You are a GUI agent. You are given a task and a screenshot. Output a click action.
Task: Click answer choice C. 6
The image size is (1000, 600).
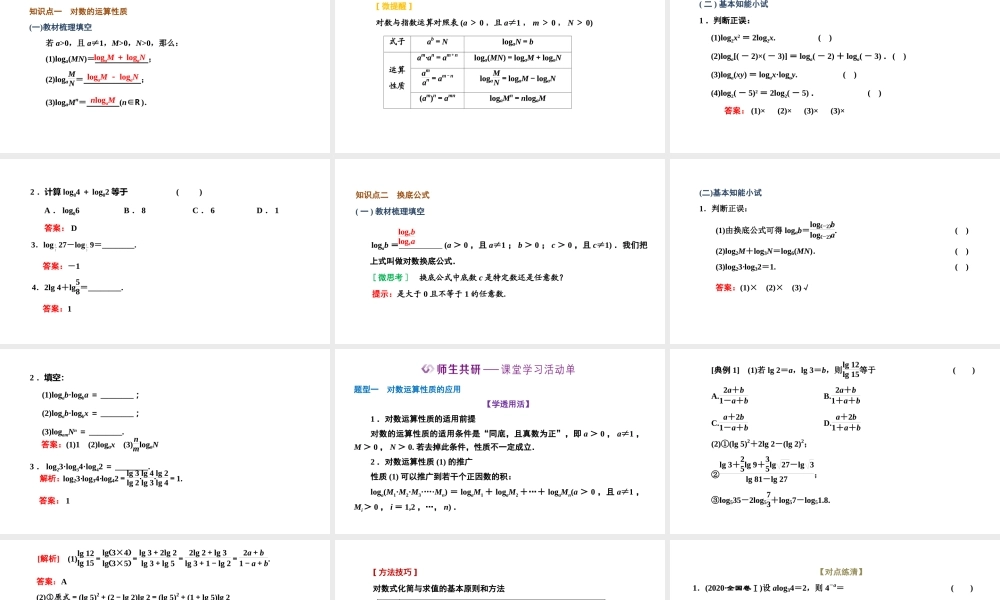point(203,210)
